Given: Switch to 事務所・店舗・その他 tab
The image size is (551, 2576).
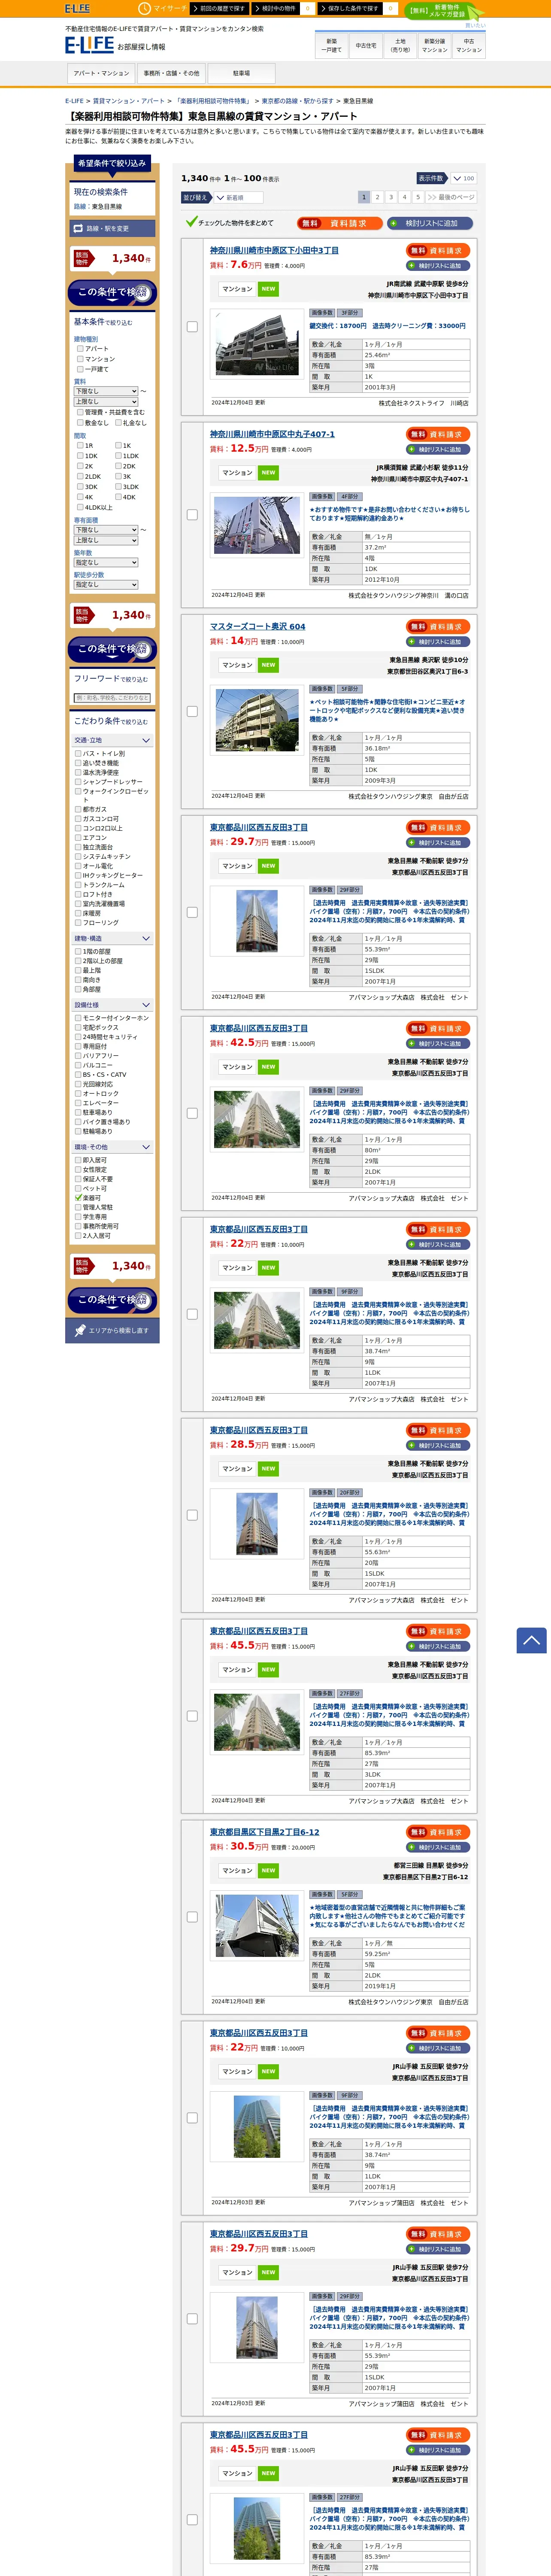Looking at the screenshot, I should [x=171, y=73].
